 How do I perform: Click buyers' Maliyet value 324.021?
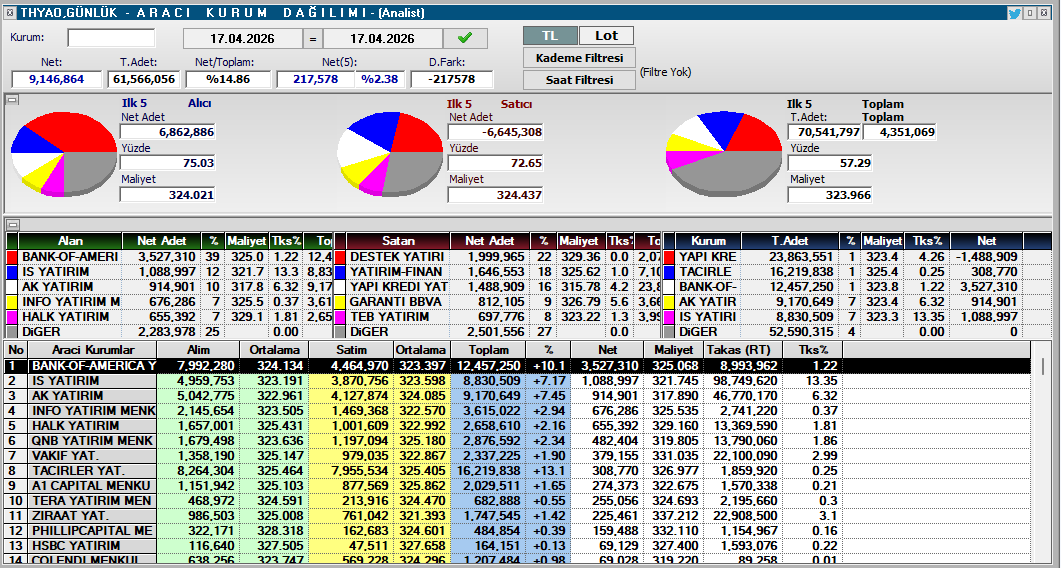pos(167,195)
